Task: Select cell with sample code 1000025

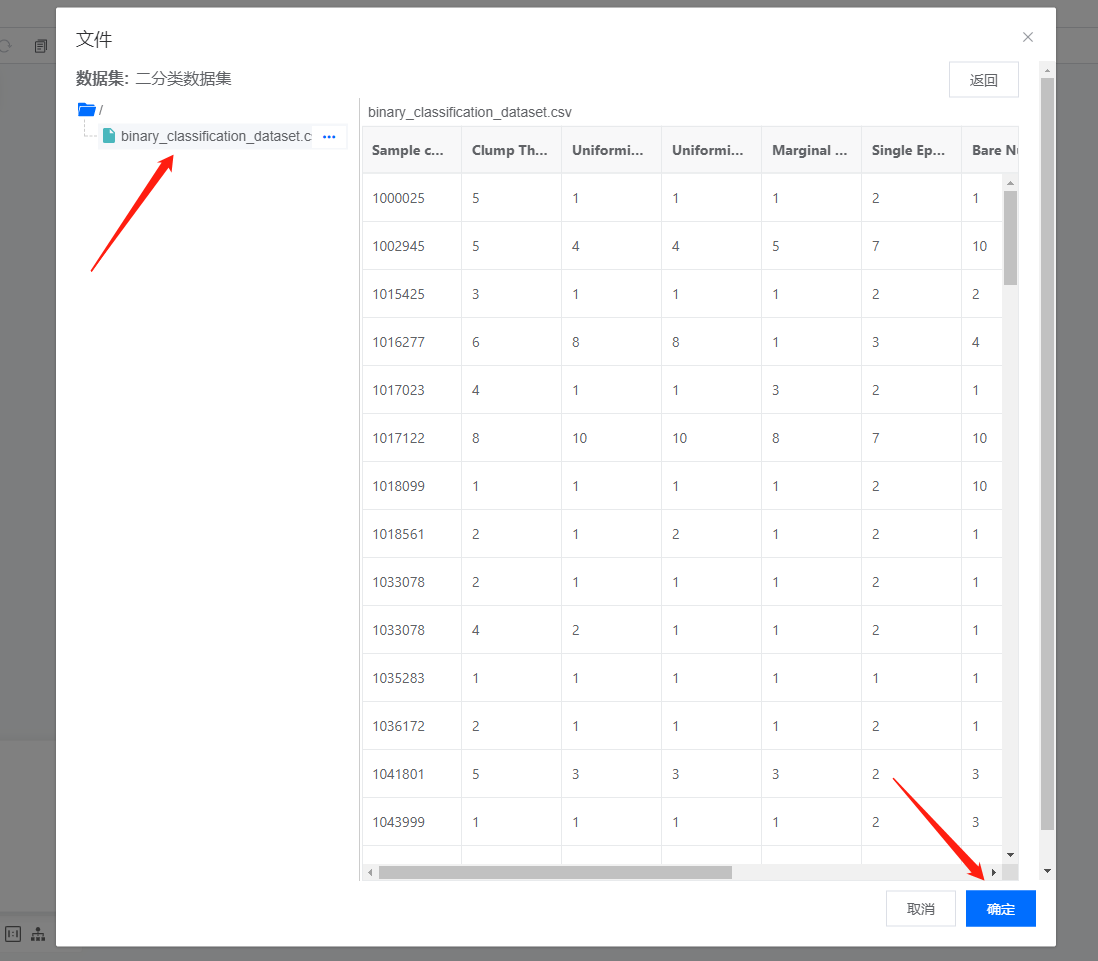Action: click(x=412, y=198)
